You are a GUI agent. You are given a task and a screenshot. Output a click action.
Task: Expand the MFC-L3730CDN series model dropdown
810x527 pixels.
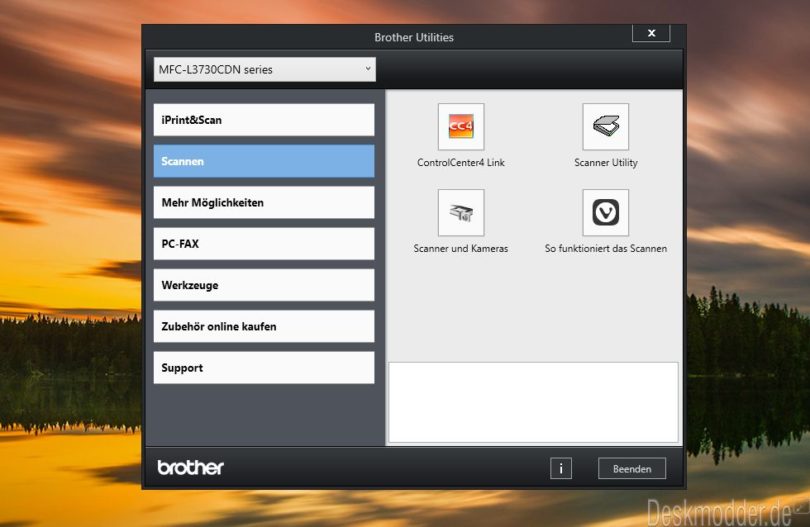(264, 69)
